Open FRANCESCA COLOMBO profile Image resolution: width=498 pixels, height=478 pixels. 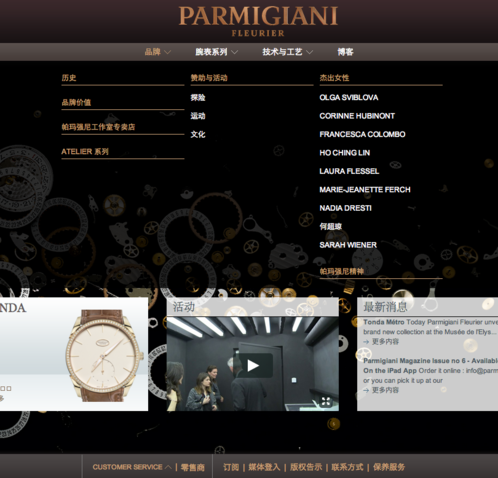362,134
